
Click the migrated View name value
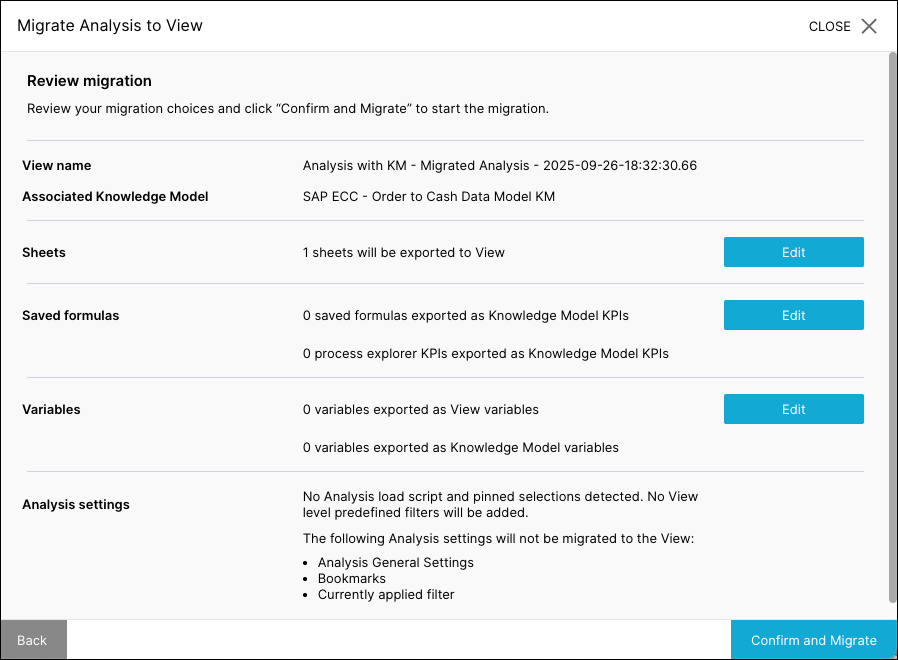click(x=499, y=165)
